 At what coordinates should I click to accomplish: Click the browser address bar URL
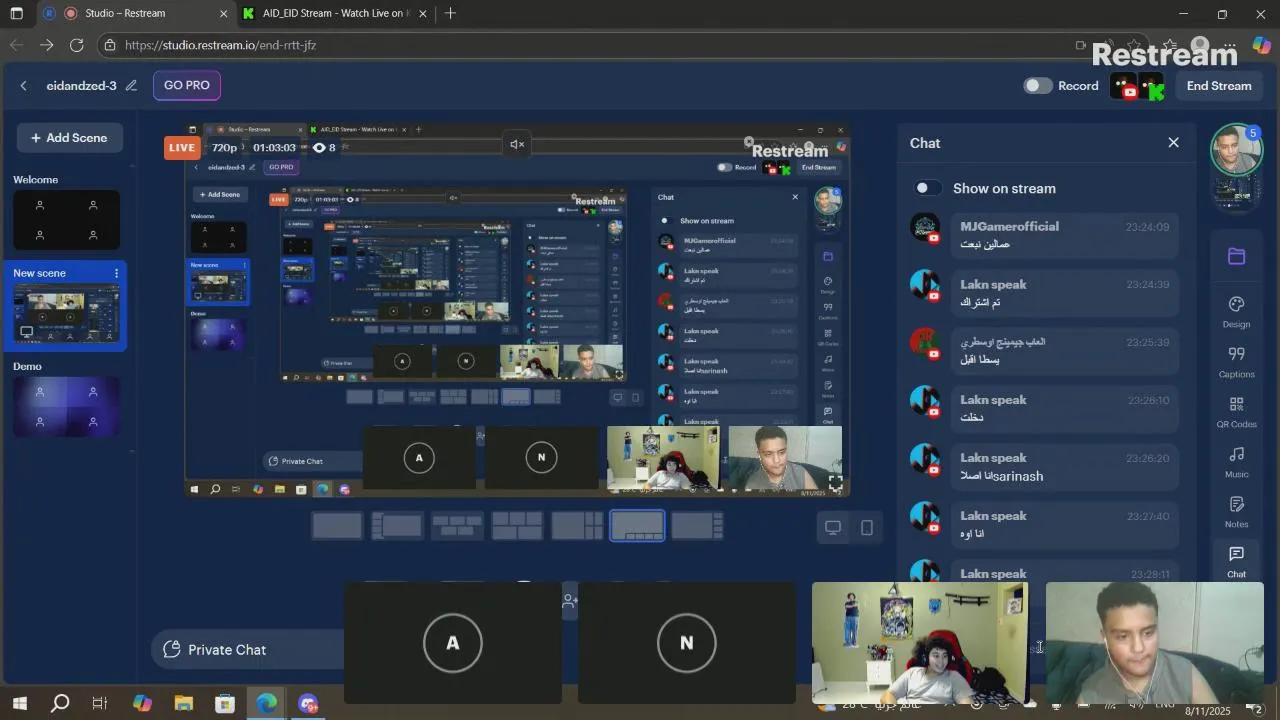pos(220,45)
